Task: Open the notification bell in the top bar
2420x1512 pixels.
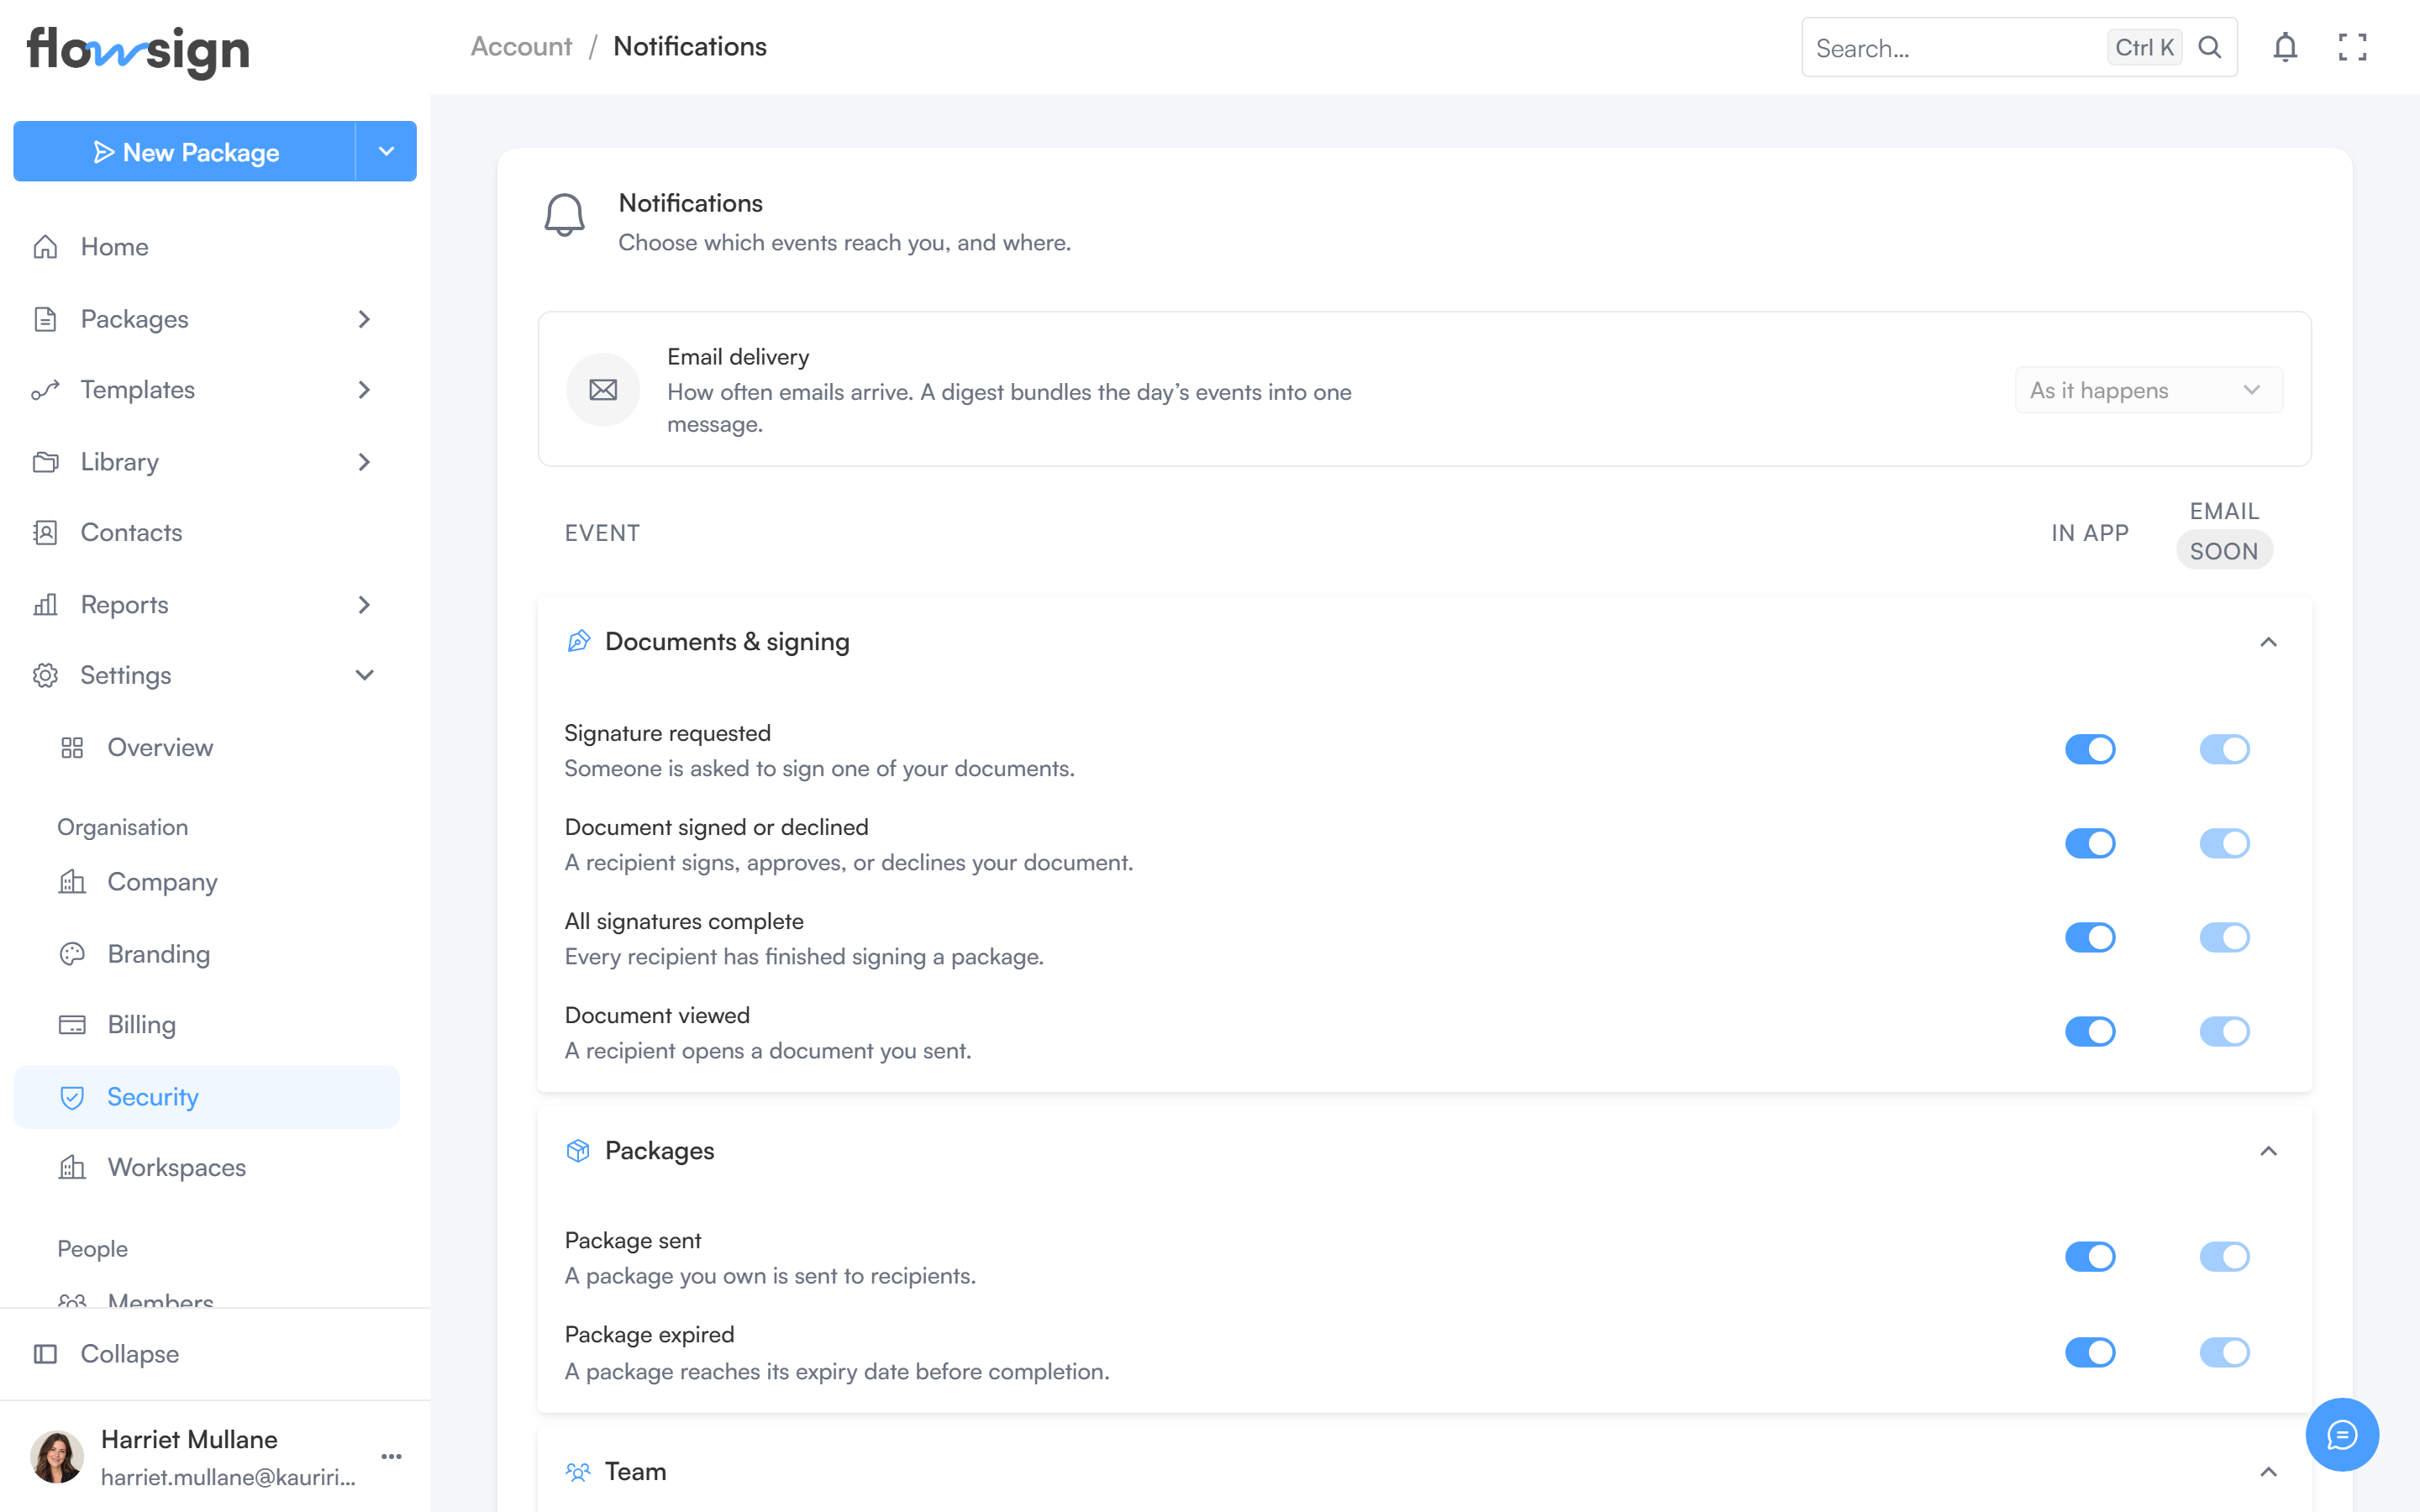Action: tap(2285, 47)
